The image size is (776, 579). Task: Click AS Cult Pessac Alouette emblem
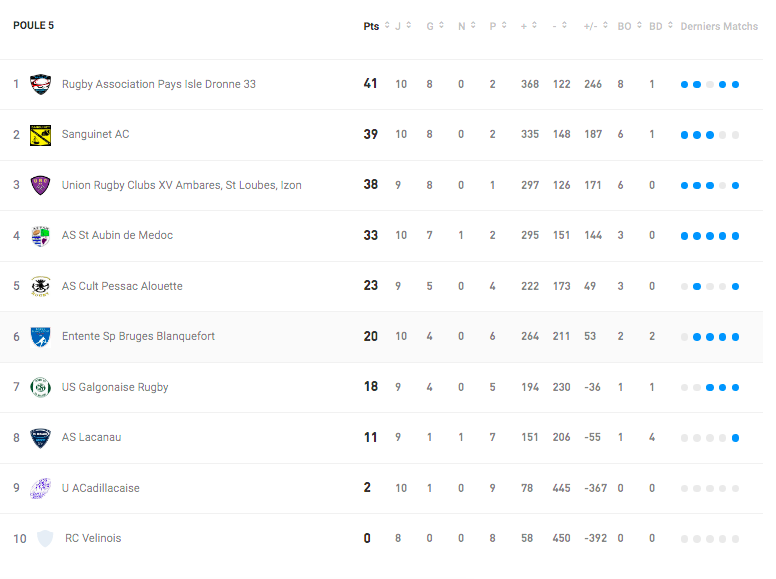pos(41,287)
